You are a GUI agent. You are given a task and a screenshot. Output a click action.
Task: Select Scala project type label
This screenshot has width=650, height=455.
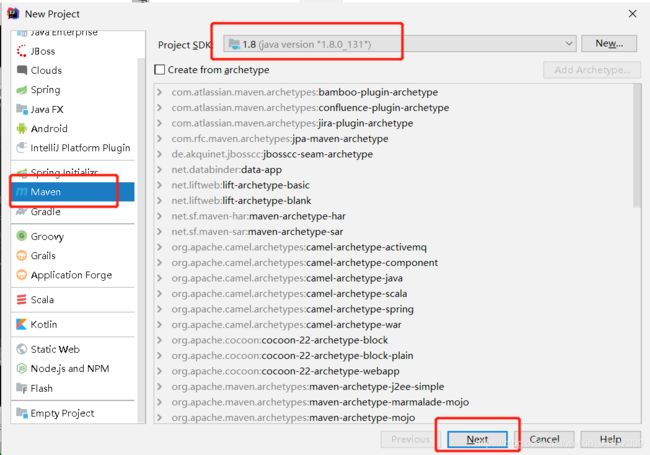tap(42, 300)
